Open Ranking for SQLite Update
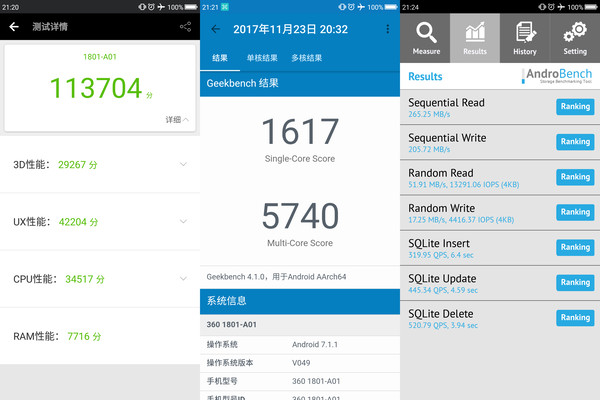Viewport: 600px width, 400px height. coord(575,282)
